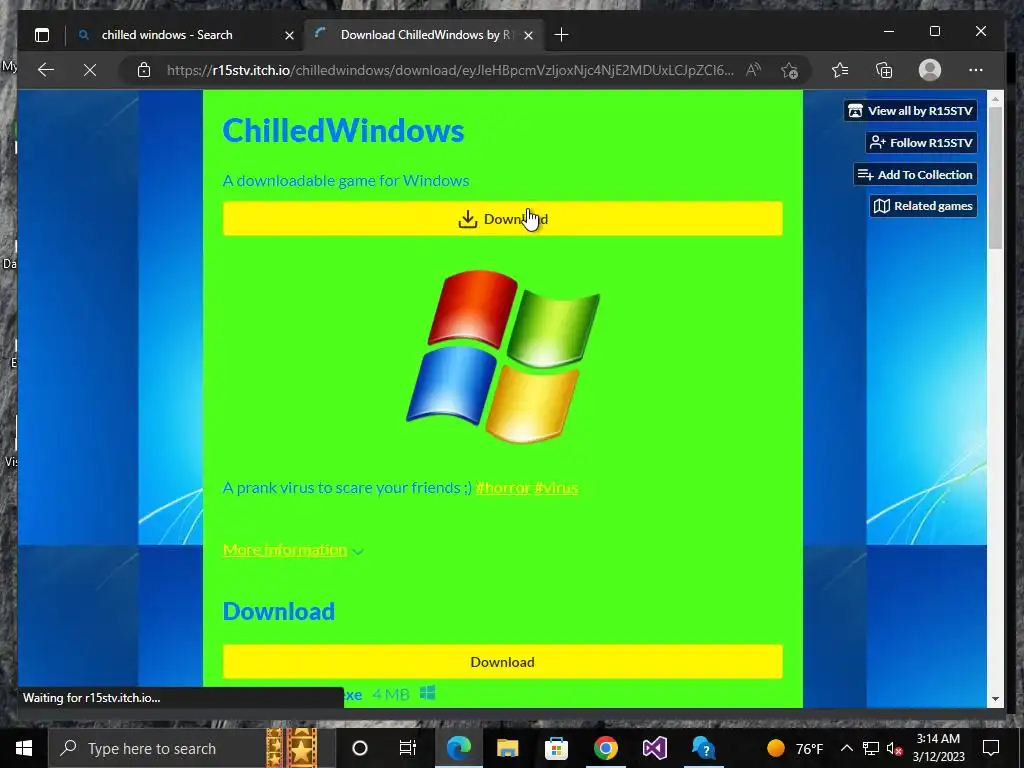1024x768 pixels.
Task: Activate the Read aloud icon
Action: coord(754,70)
